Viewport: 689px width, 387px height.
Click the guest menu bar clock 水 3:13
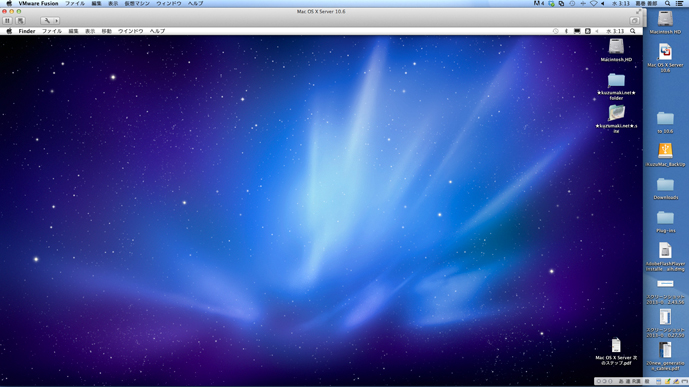(615, 31)
